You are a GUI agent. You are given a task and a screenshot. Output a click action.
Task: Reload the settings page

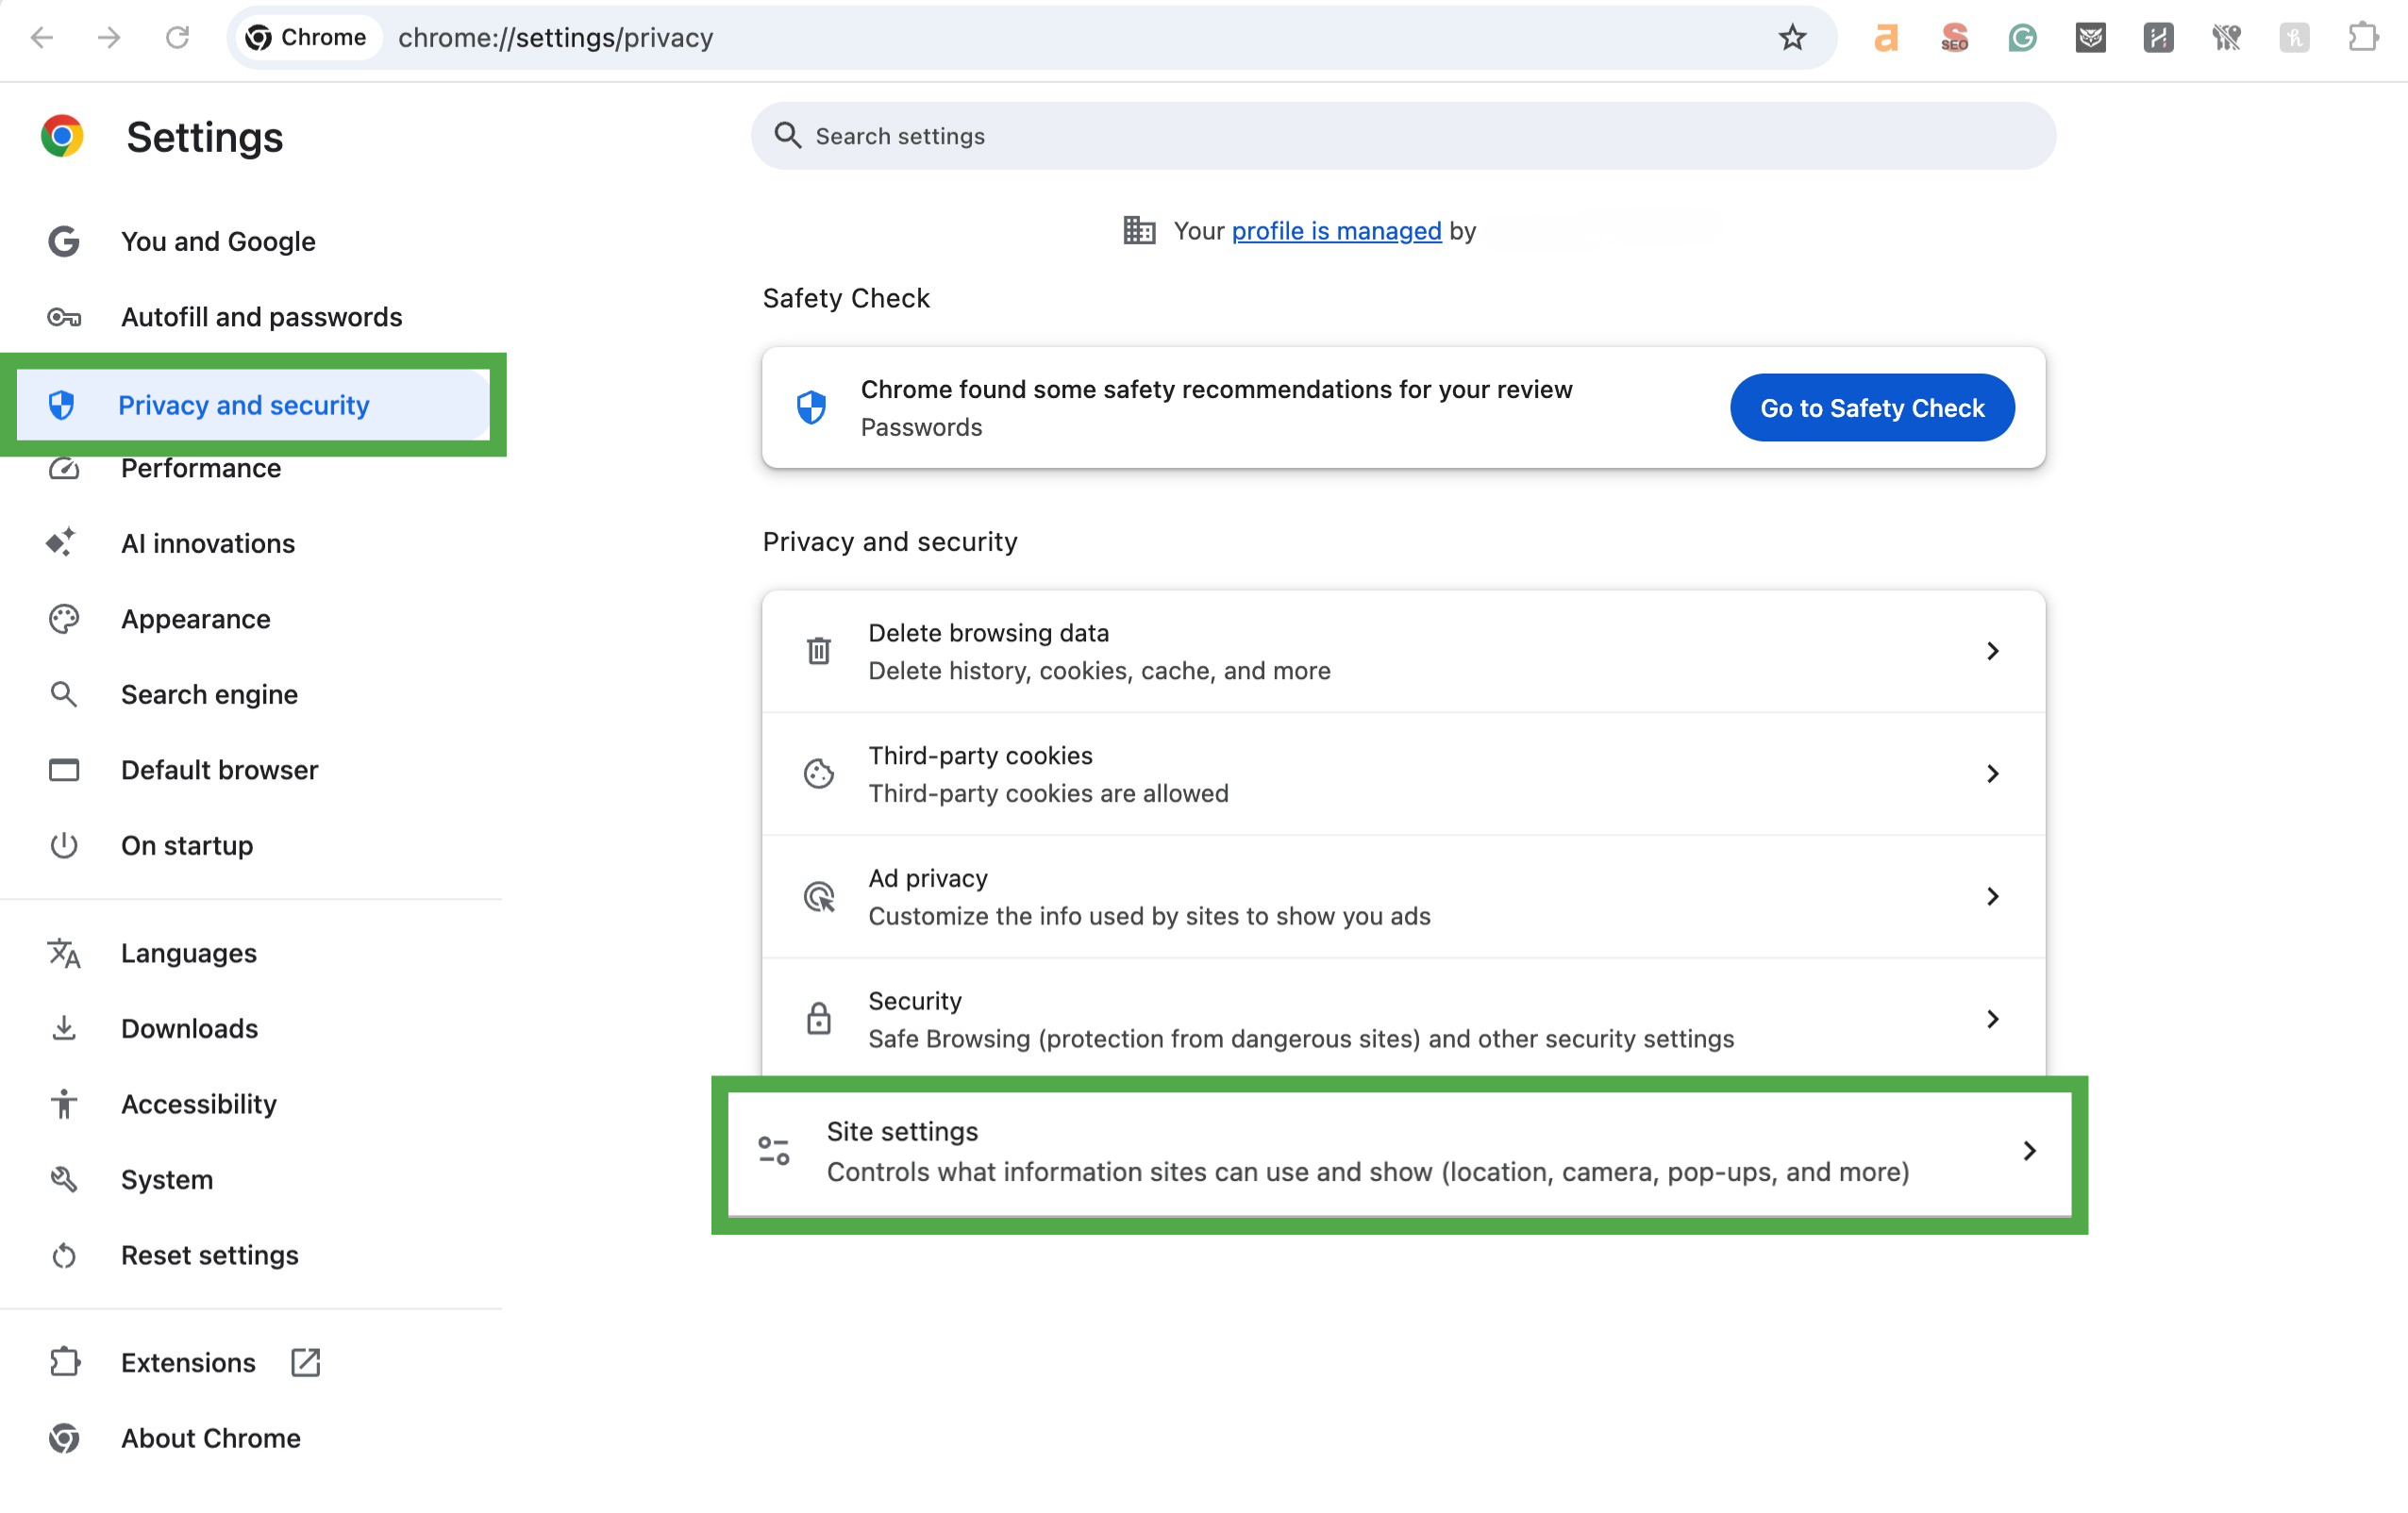coord(177,38)
